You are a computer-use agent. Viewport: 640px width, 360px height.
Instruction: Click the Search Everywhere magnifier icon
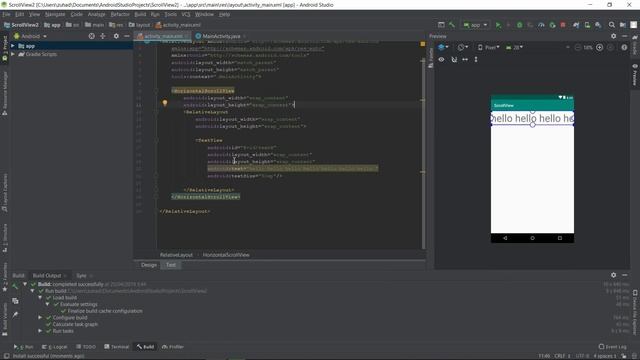(611, 25)
